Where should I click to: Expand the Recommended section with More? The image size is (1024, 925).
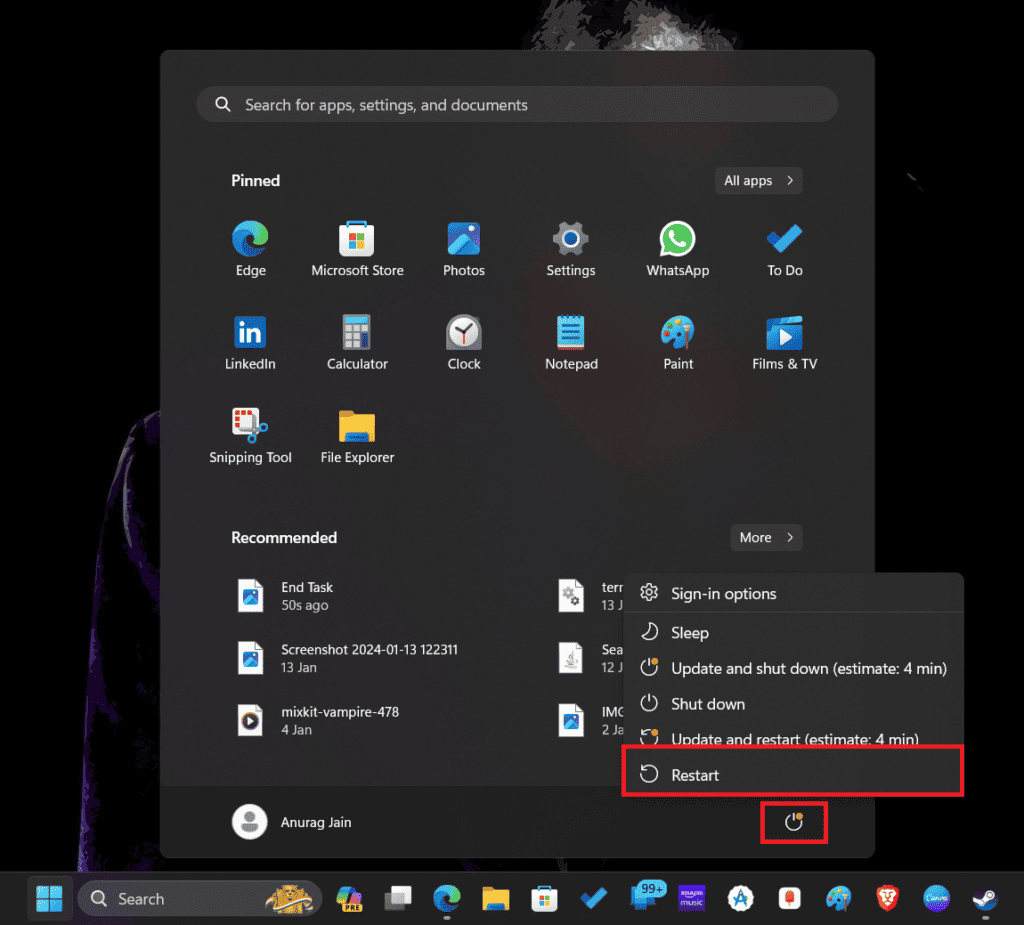(765, 537)
